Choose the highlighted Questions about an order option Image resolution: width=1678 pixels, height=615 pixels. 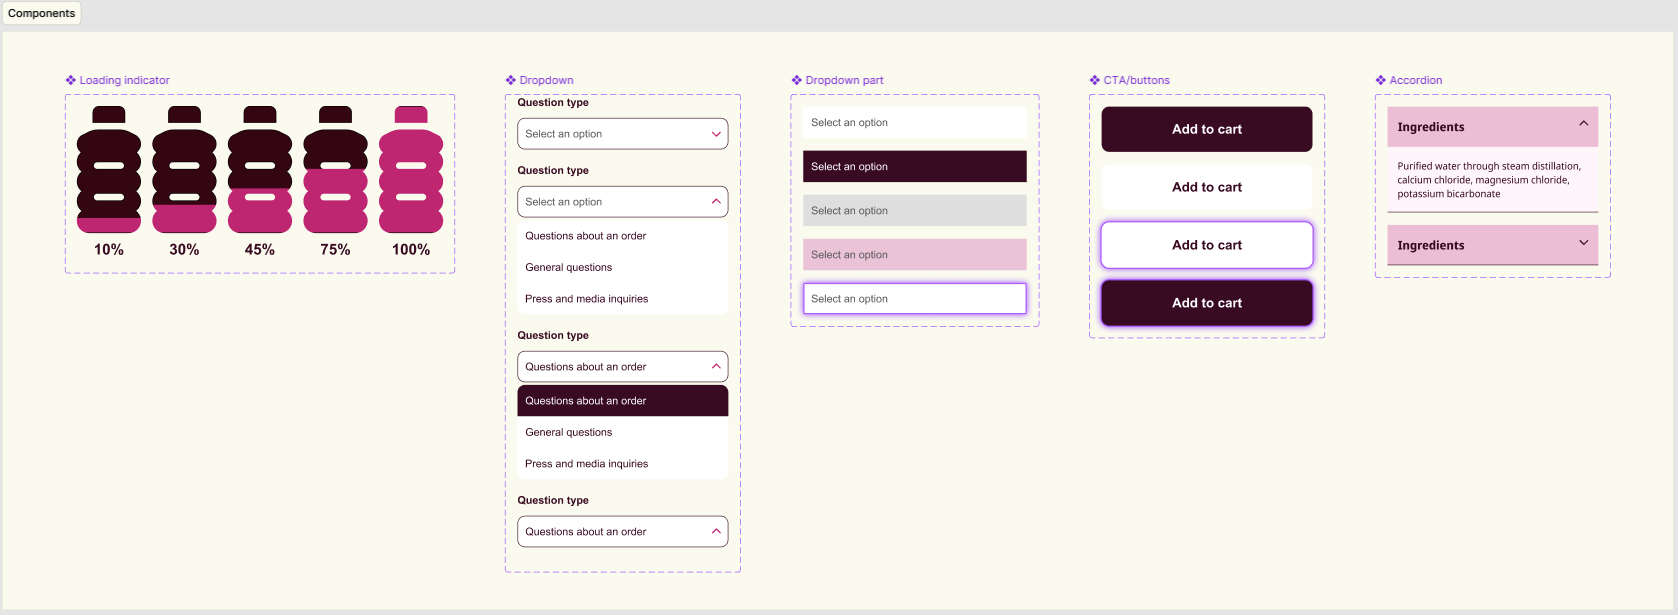[622, 401]
